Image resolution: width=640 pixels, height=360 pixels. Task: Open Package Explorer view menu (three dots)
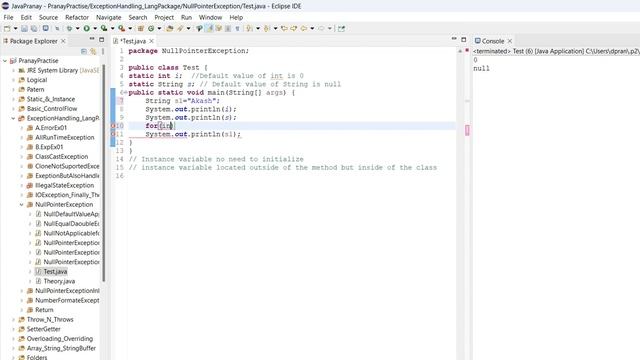coord(103,51)
